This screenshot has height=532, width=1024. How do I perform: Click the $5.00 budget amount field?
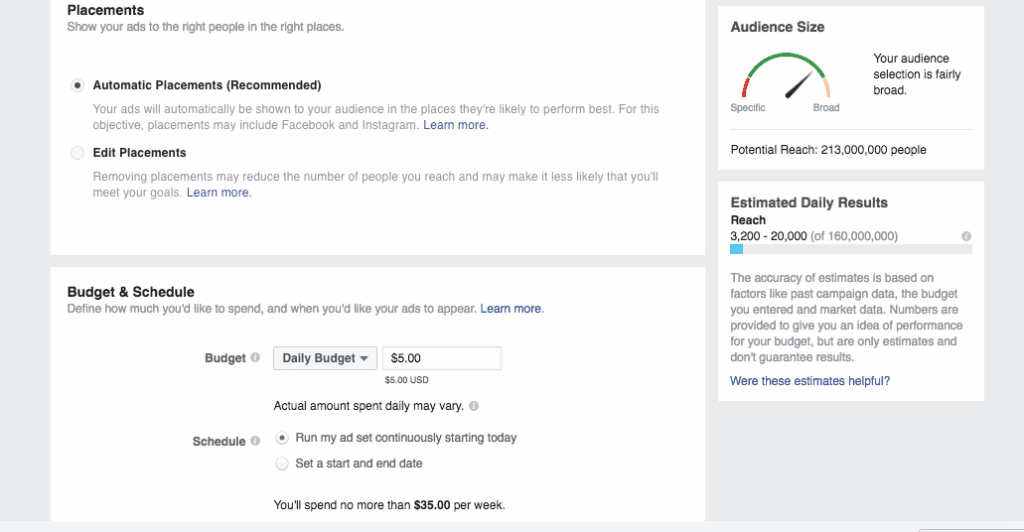[x=441, y=358]
